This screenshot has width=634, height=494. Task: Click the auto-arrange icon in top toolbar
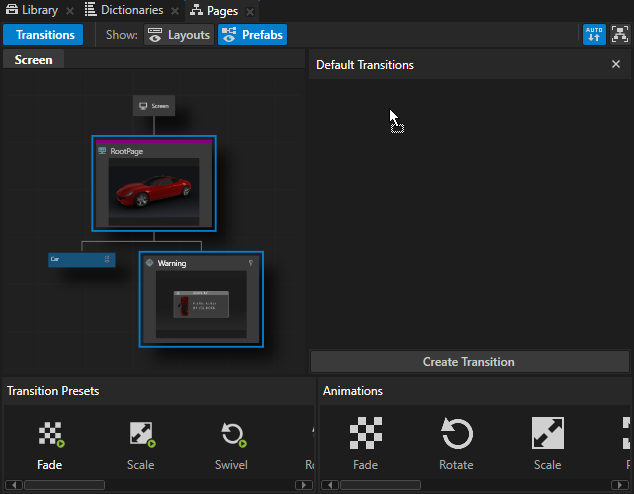pyautogui.click(x=594, y=35)
